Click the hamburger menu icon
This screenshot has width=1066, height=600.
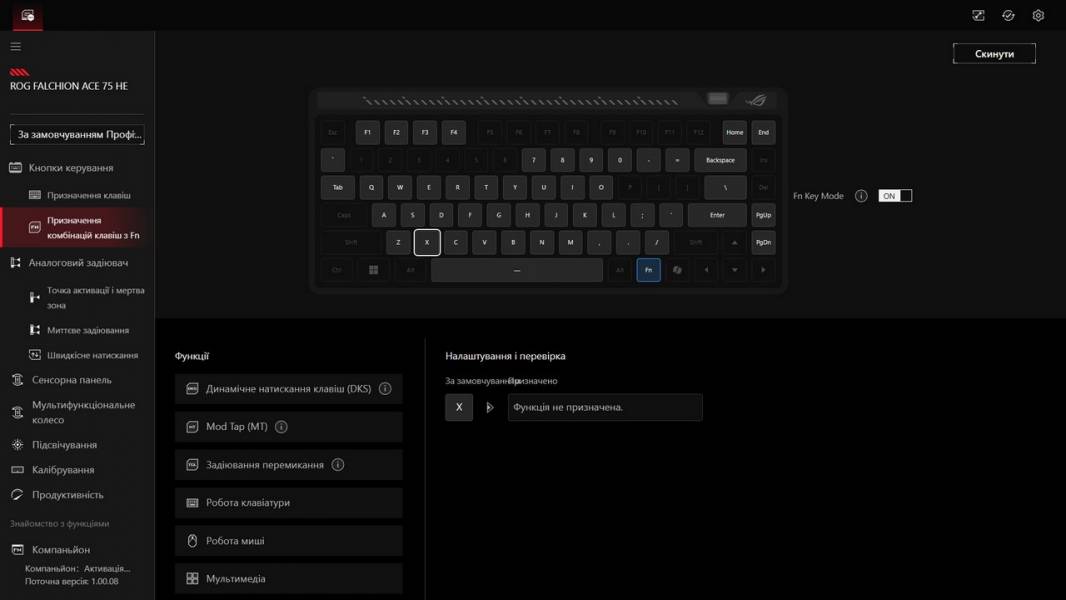(x=15, y=46)
